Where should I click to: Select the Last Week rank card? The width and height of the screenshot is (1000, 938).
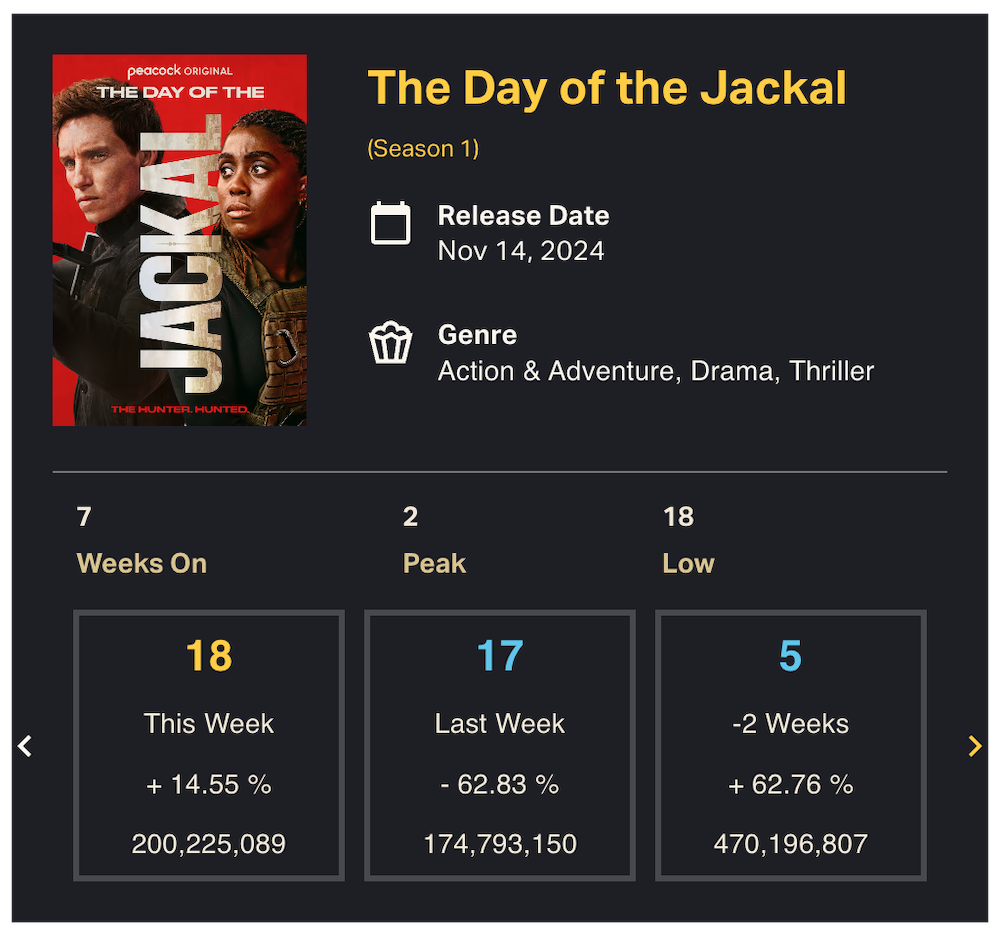tap(500, 745)
